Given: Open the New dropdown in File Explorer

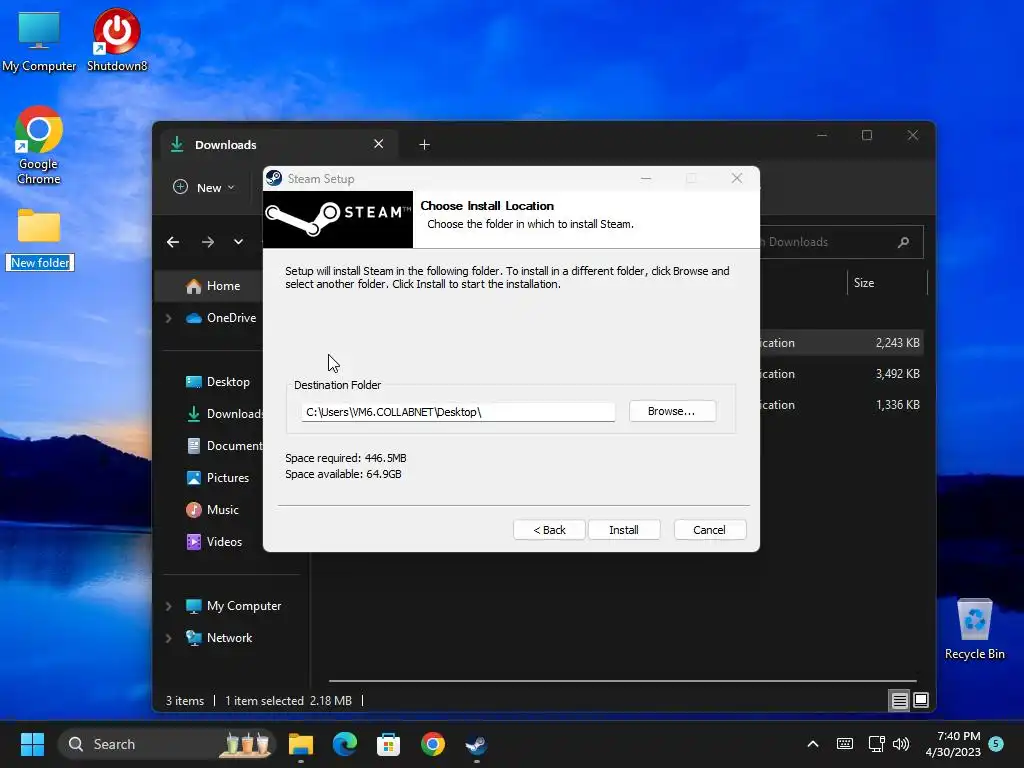Looking at the screenshot, I should [x=204, y=187].
